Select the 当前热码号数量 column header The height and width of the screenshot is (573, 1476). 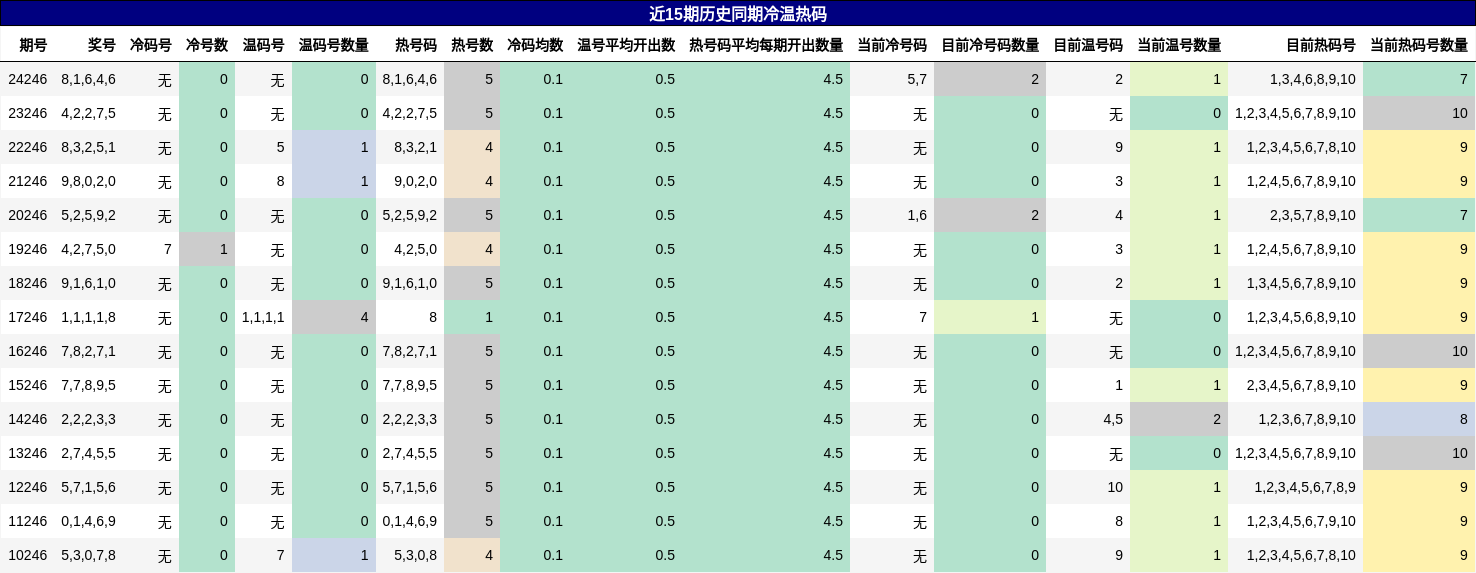[1419, 45]
